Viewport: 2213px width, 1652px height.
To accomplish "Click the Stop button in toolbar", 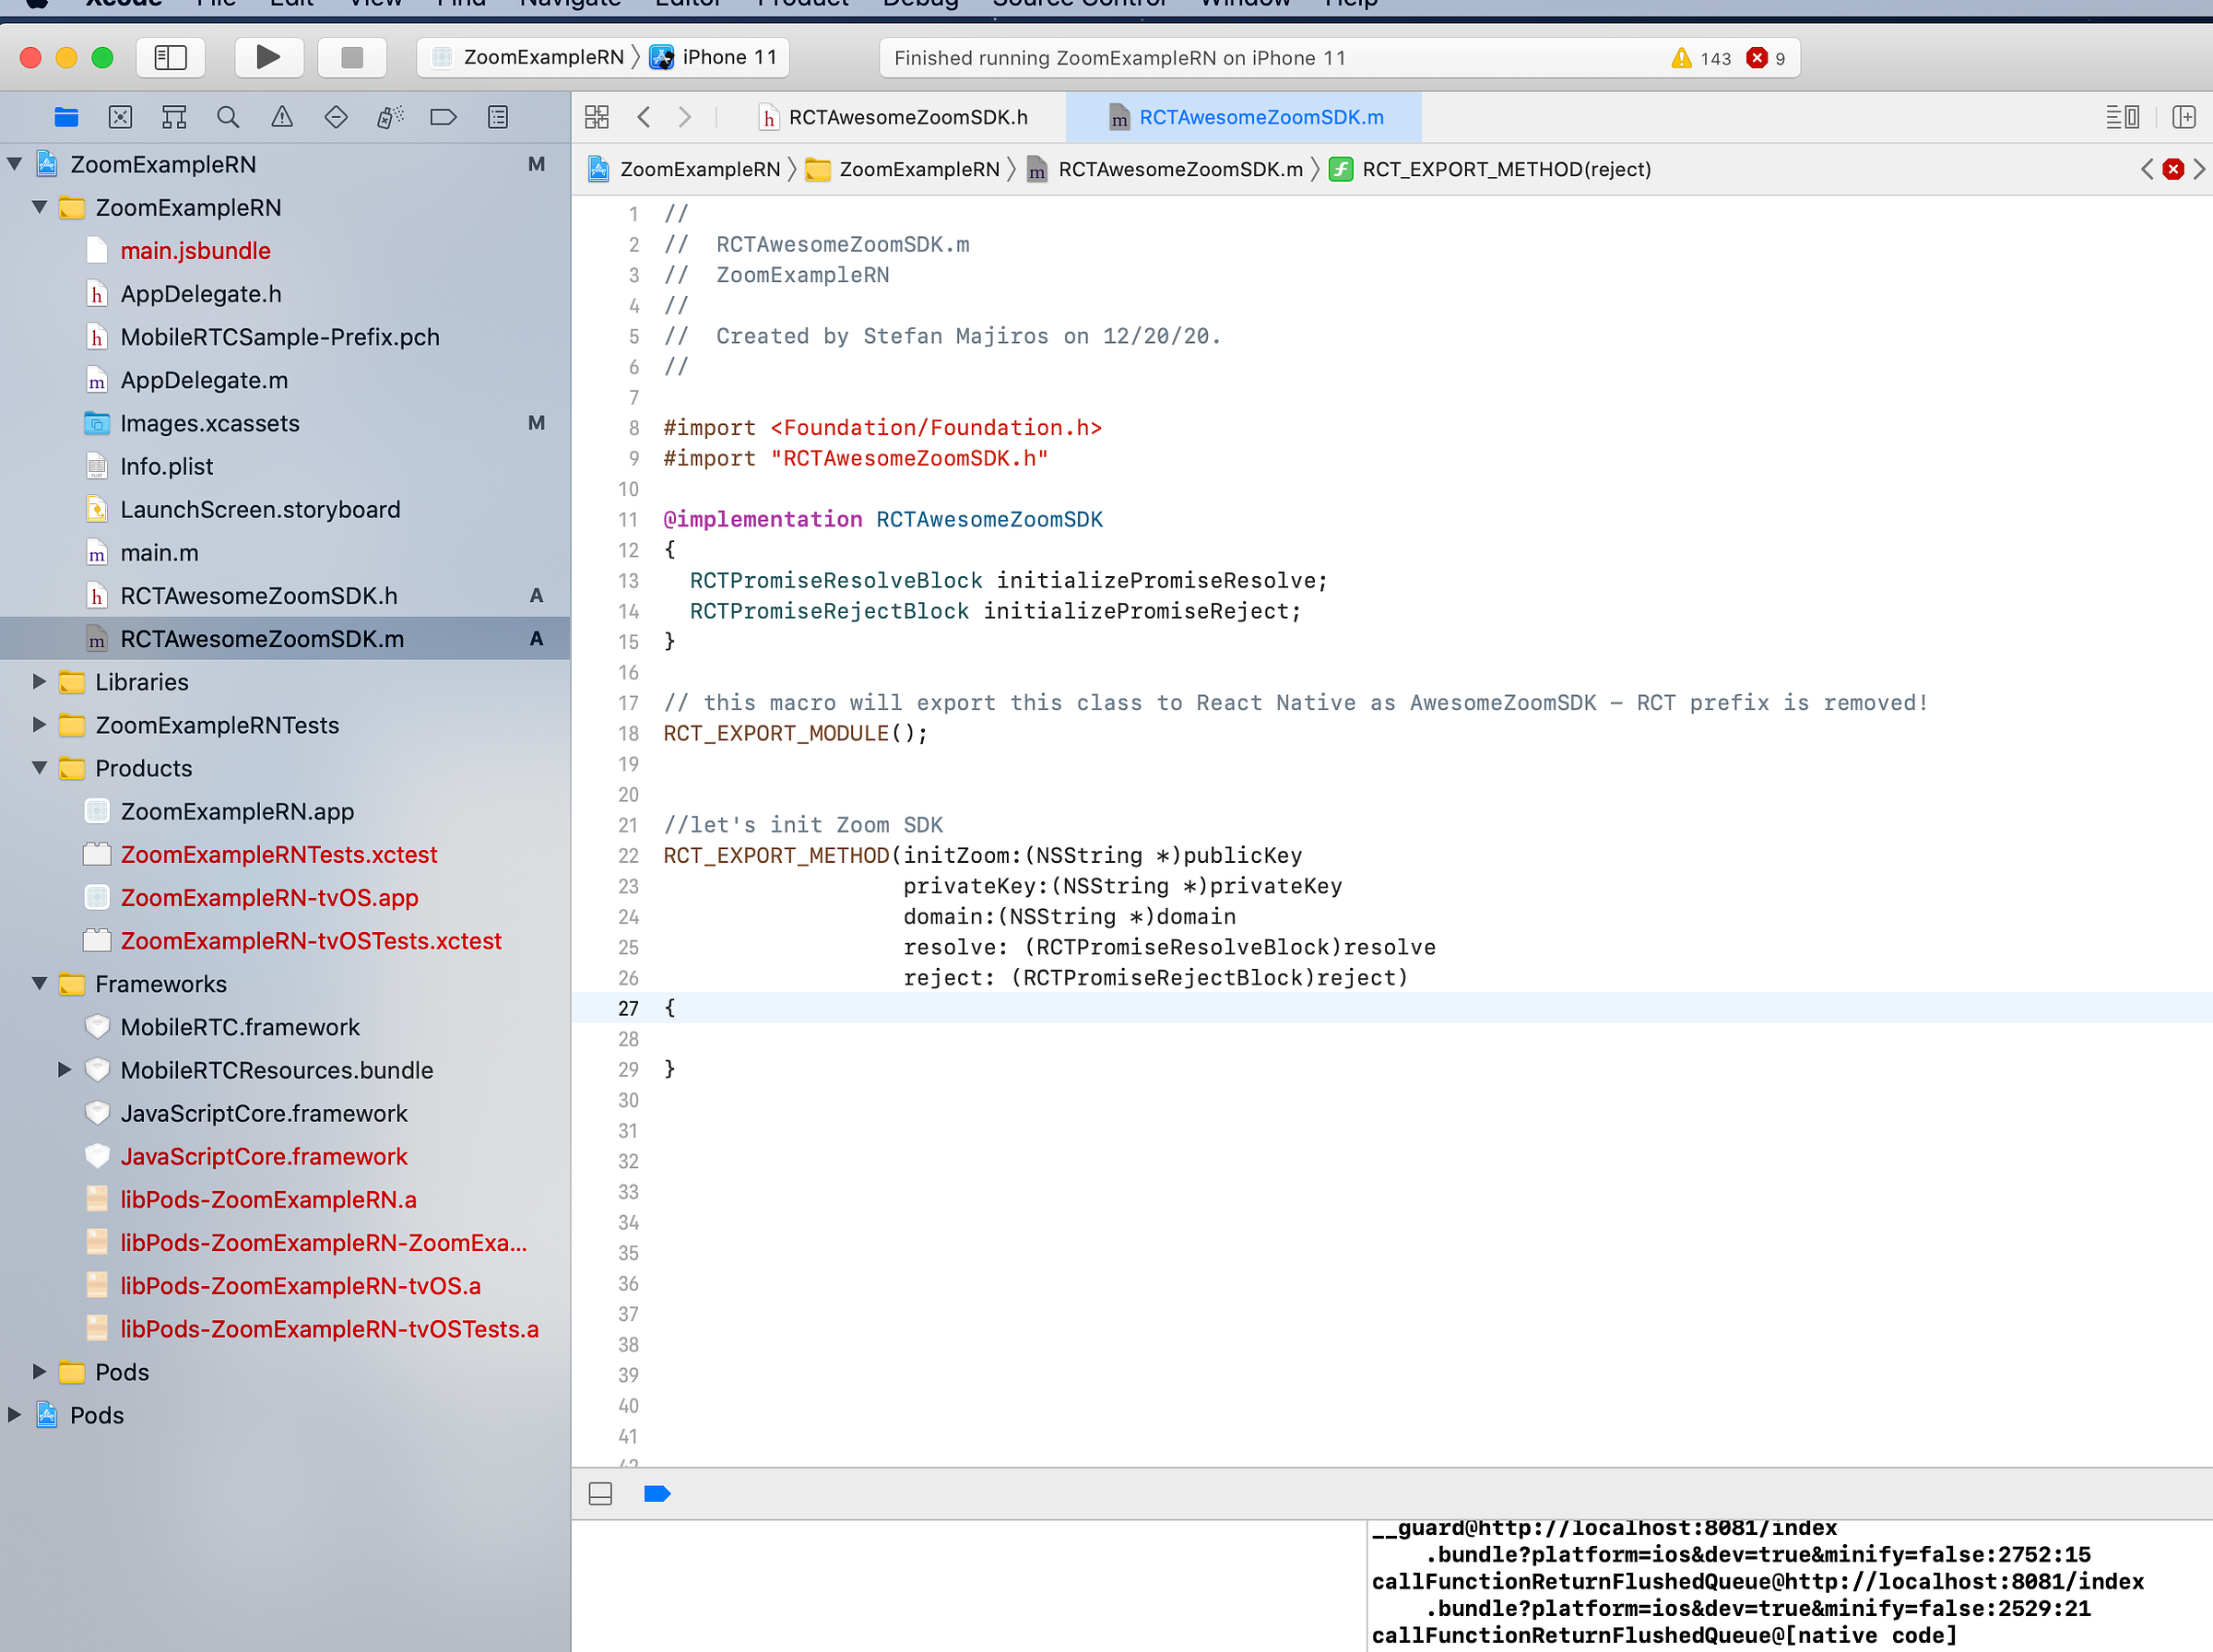I will tap(352, 57).
